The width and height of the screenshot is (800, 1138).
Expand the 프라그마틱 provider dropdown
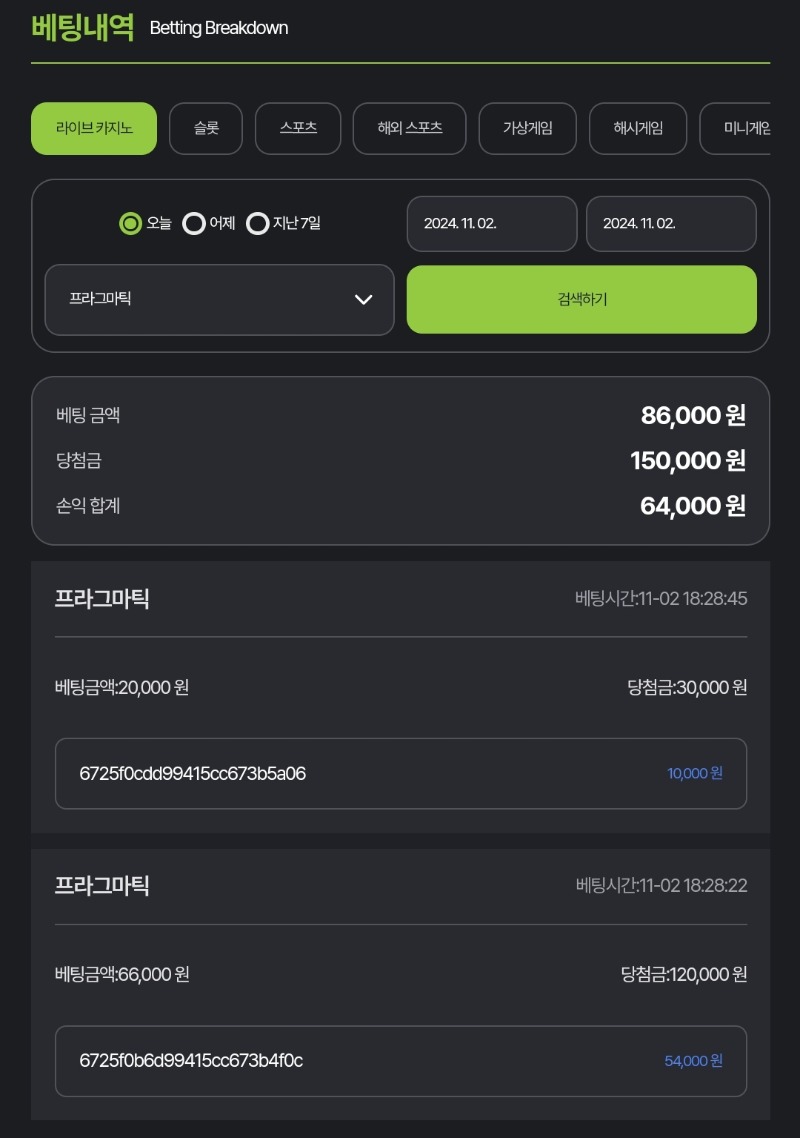point(219,300)
